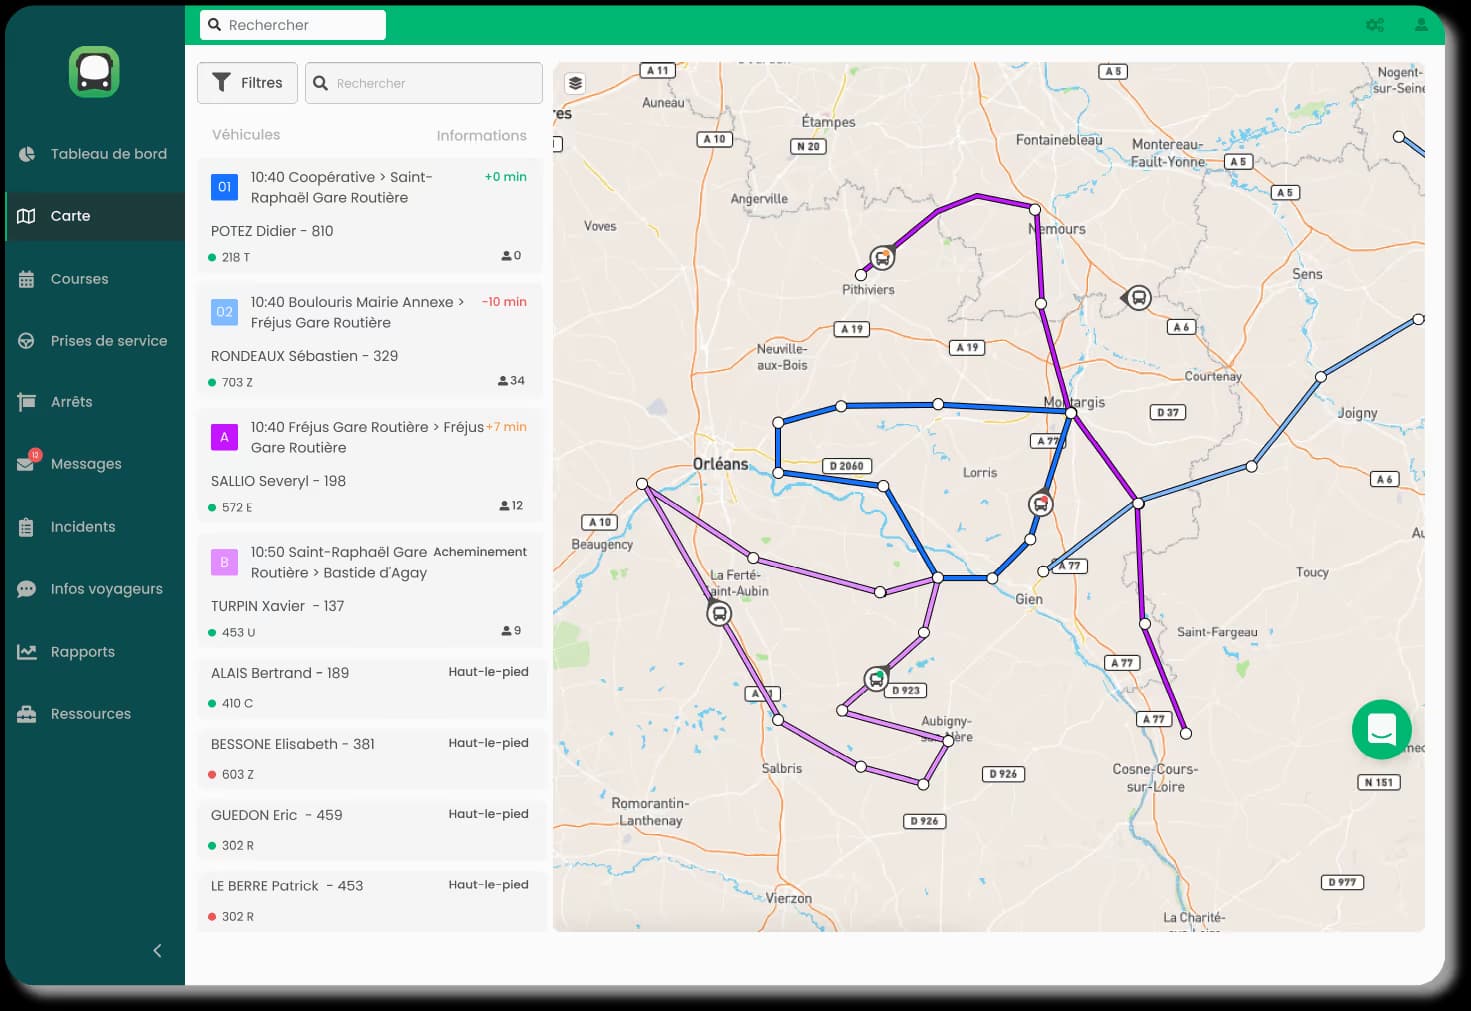Click the top bar Rechercher search field

(x=292, y=25)
